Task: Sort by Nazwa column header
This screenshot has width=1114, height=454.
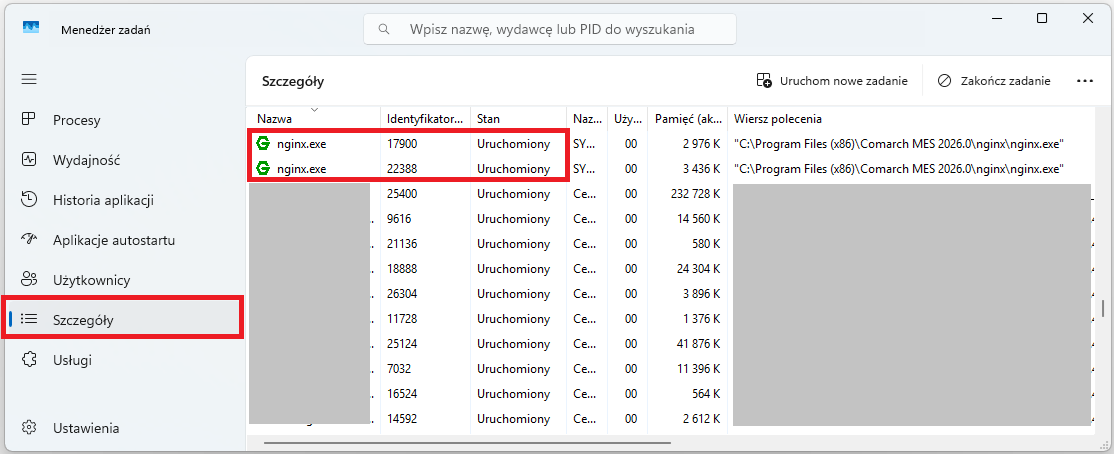Action: 313,118
